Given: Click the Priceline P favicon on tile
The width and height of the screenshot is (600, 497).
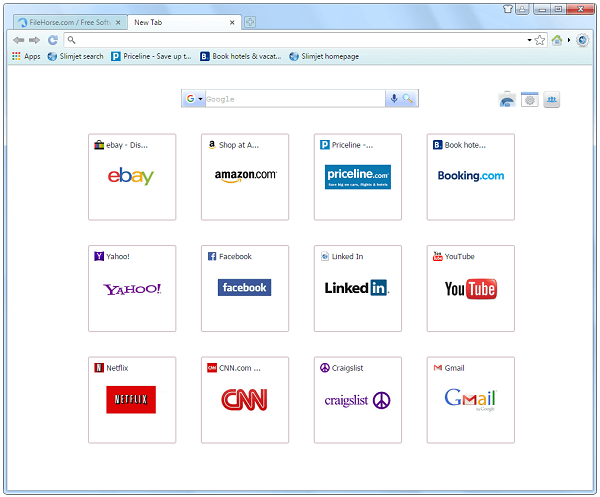Looking at the screenshot, I should tap(325, 145).
